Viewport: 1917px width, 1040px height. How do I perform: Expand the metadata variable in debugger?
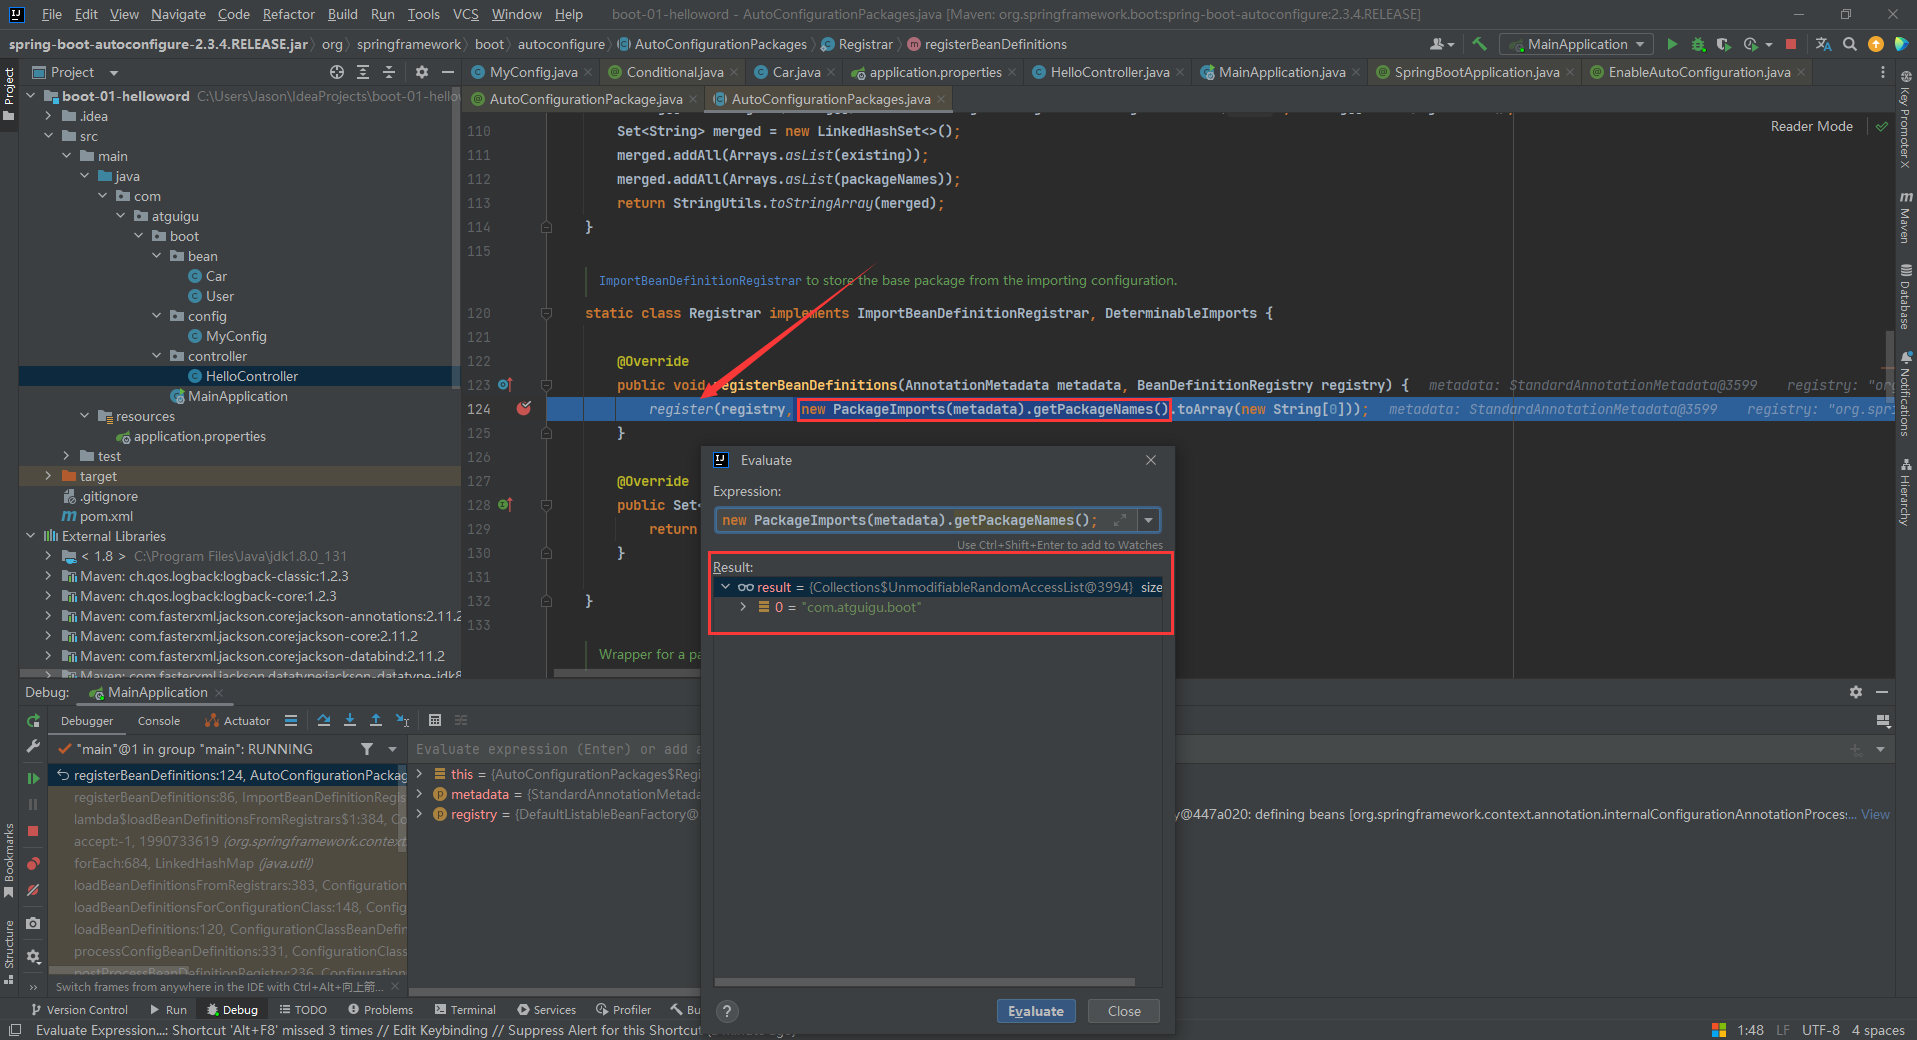[420, 794]
